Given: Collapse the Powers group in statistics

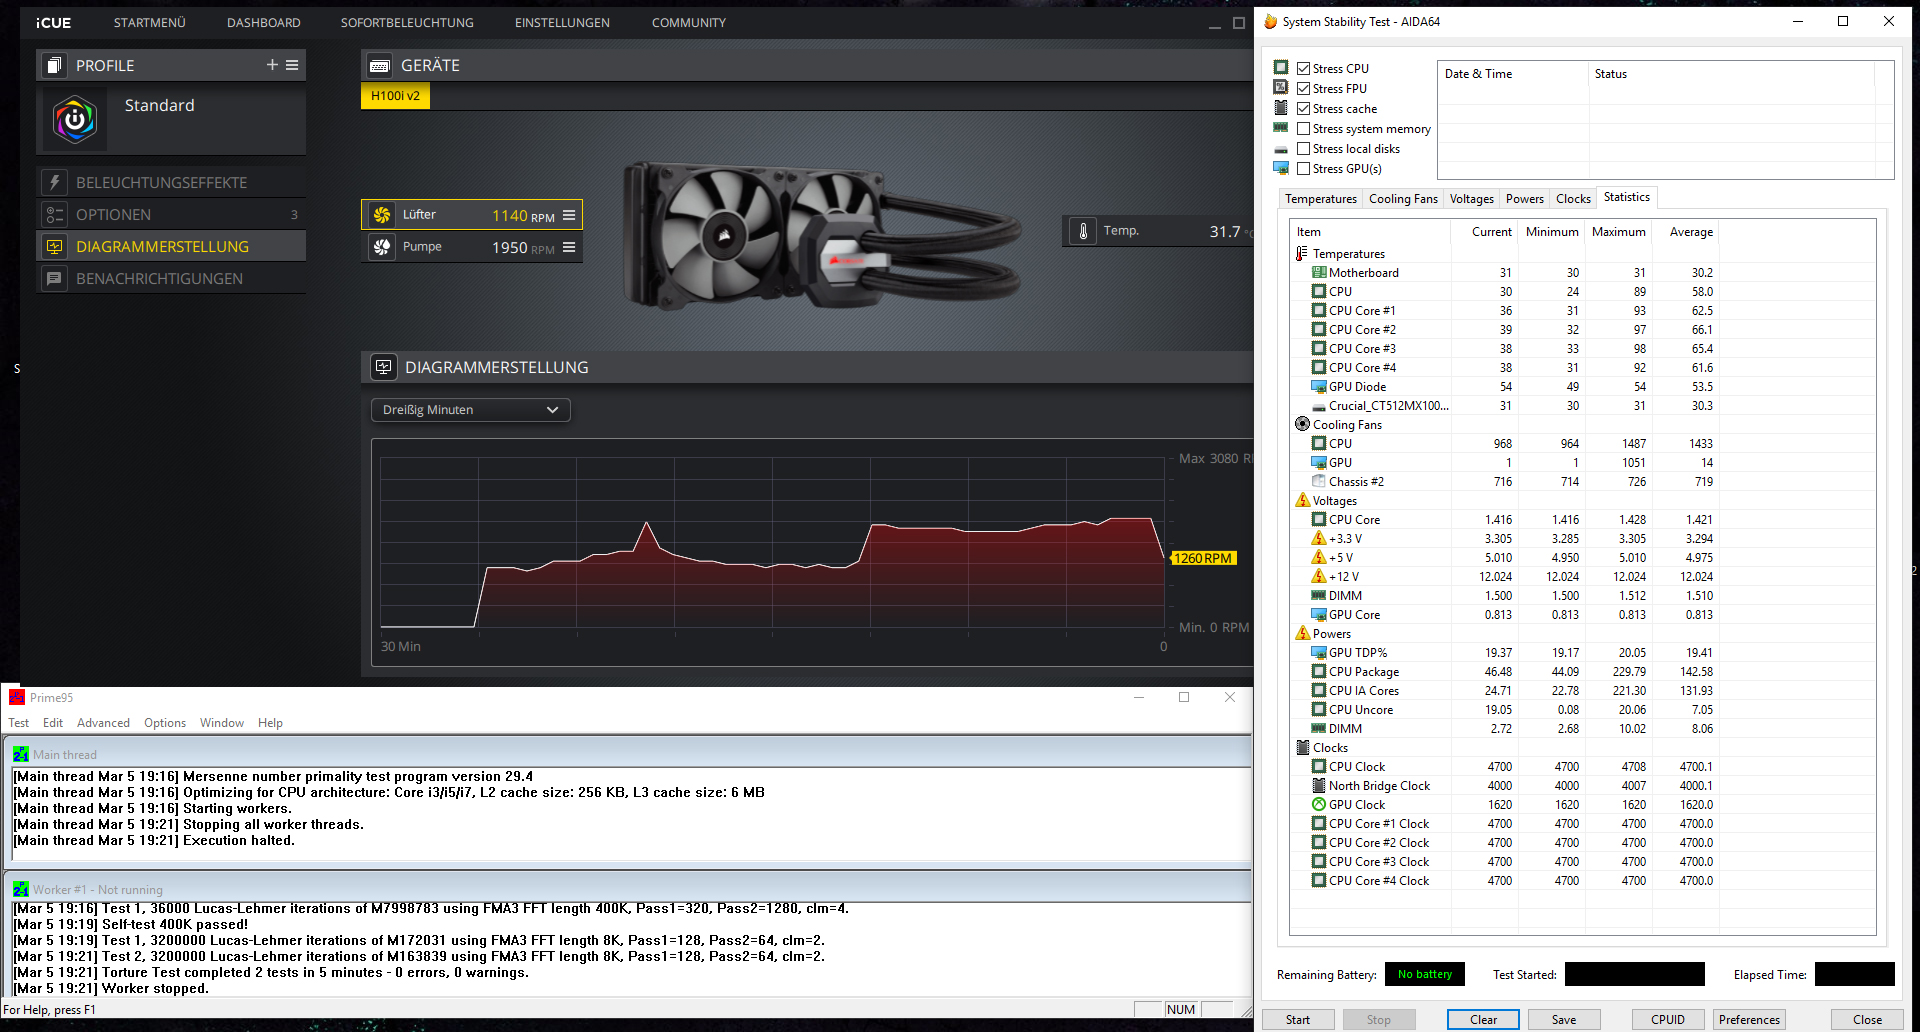Looking at the screenshot, I should click(x=1302, y=634).
